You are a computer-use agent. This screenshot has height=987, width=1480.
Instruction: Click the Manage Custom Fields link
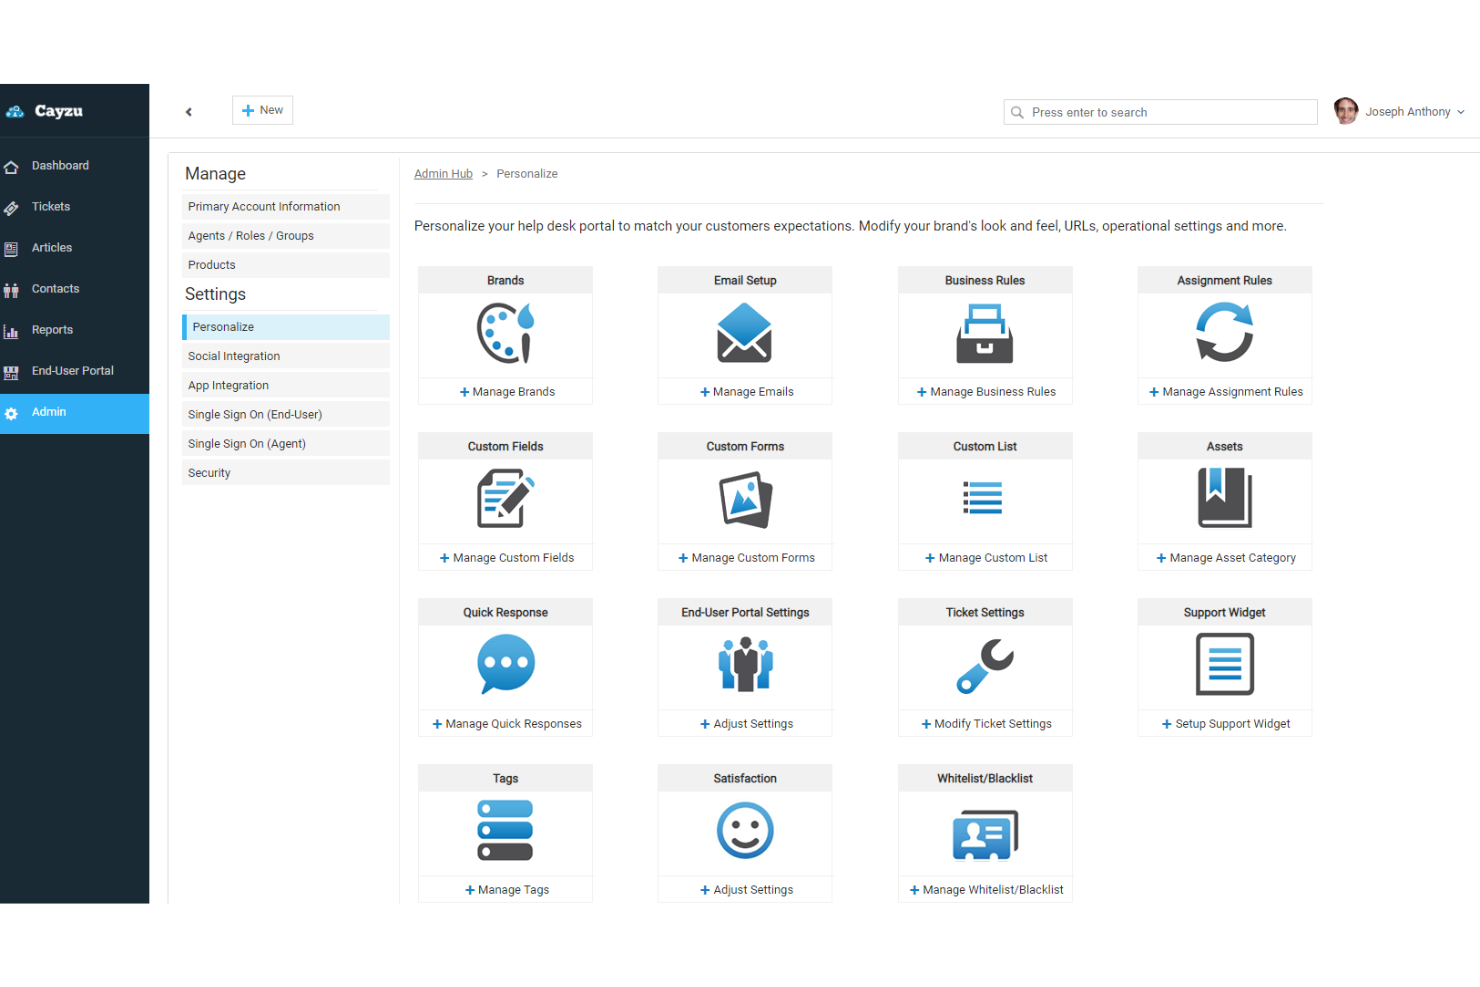tap(506, 558)
